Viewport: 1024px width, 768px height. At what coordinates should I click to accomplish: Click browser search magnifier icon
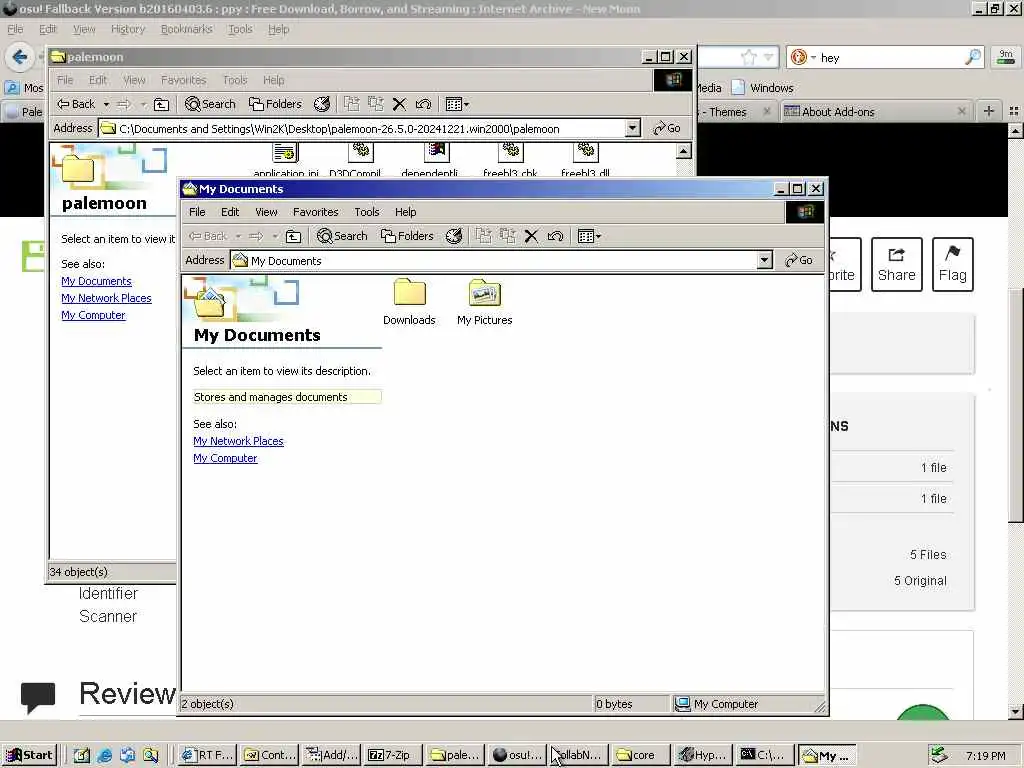[x=973, y=57]
